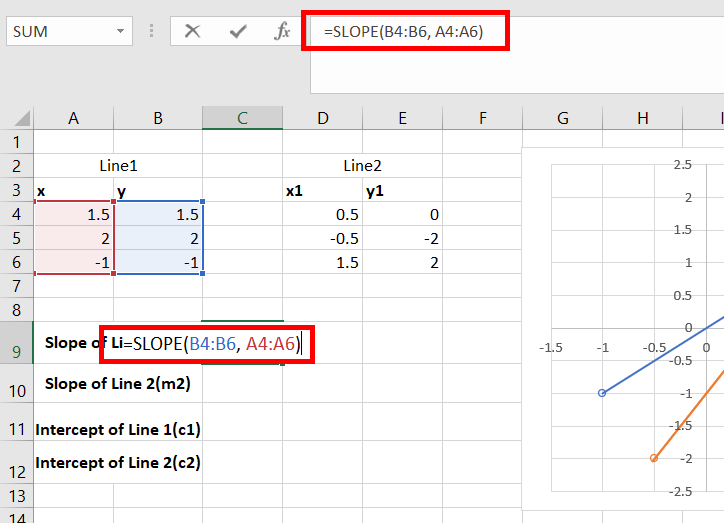Click cell B5 containing 2
This screenshot has width=724, height=523.
pos(158,238)
